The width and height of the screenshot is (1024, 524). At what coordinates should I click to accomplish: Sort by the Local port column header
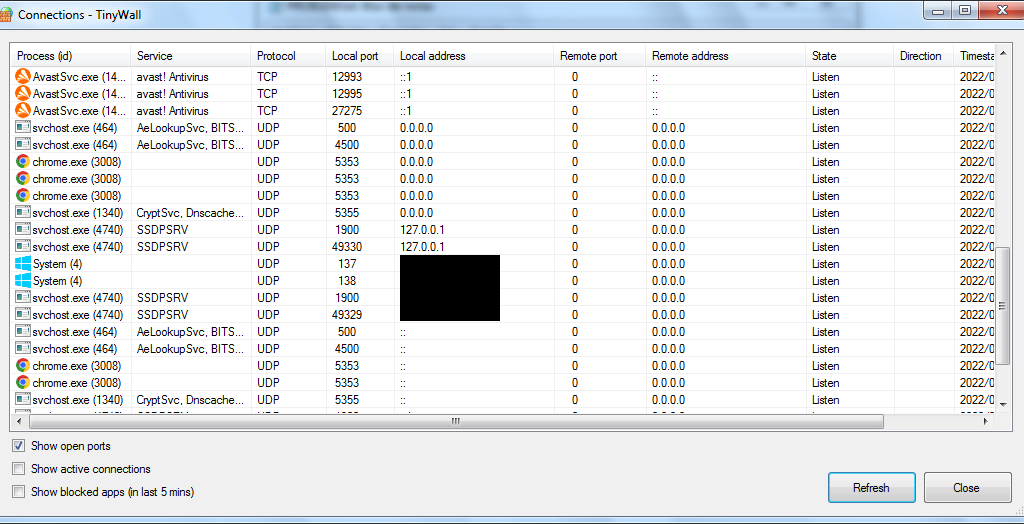click(360, 56)
